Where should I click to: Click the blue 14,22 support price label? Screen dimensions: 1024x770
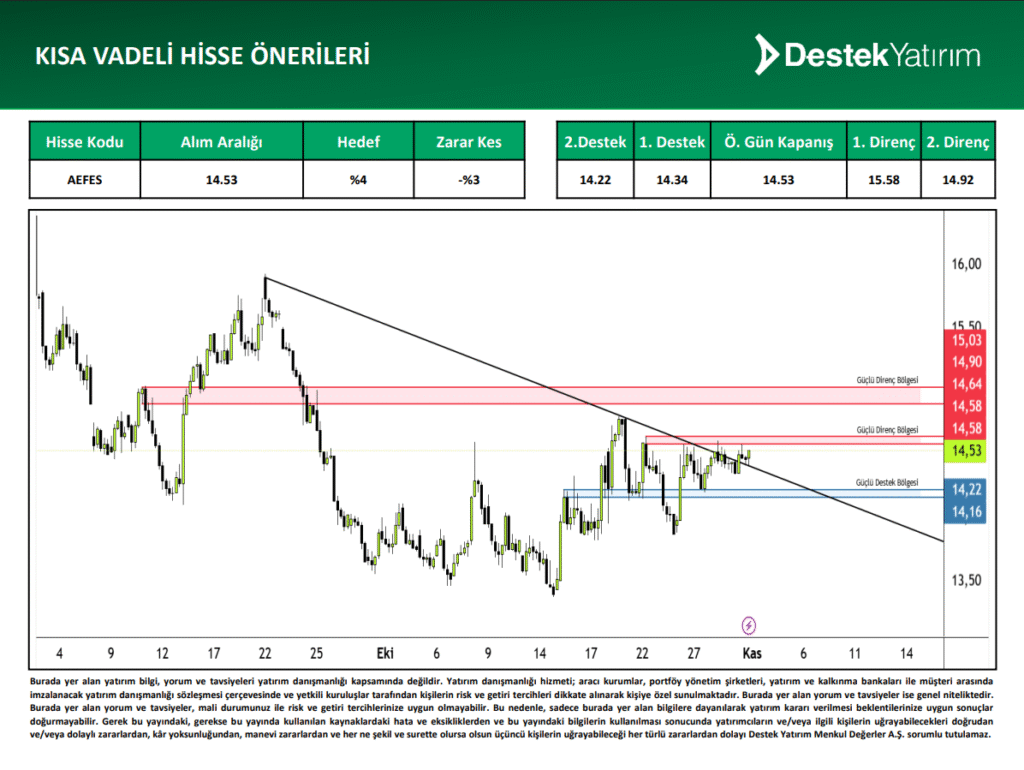(966, 489)
